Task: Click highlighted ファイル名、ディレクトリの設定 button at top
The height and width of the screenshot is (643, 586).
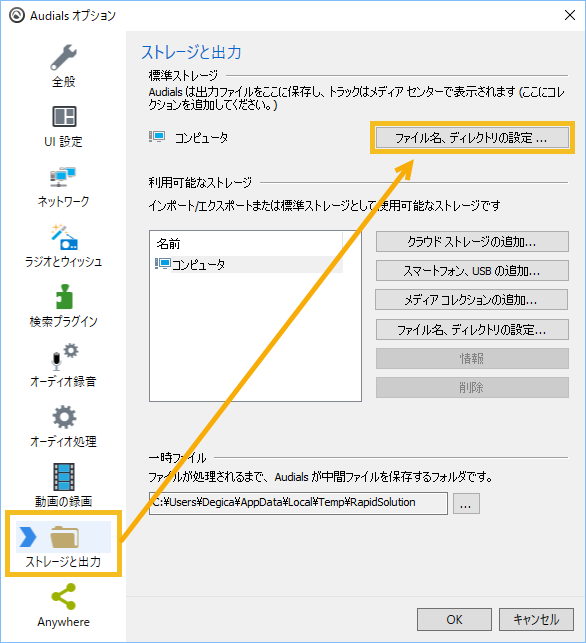Action: tap(472, 138)
